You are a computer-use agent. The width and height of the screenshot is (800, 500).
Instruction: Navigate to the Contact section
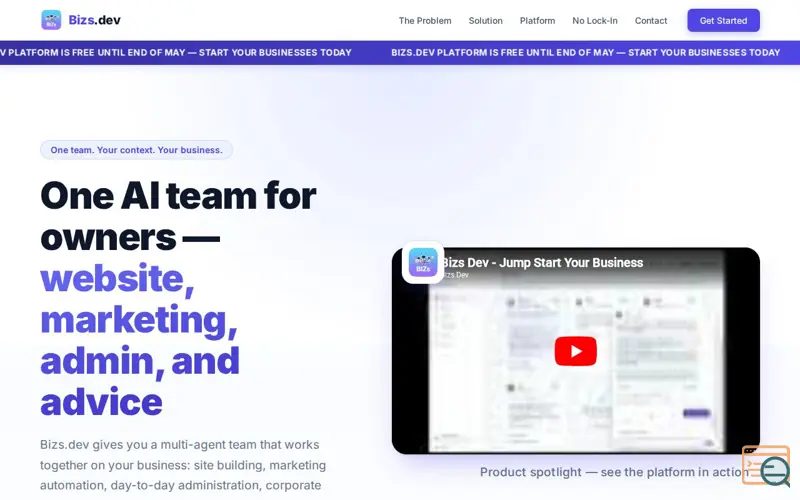(x=651, y=21)
